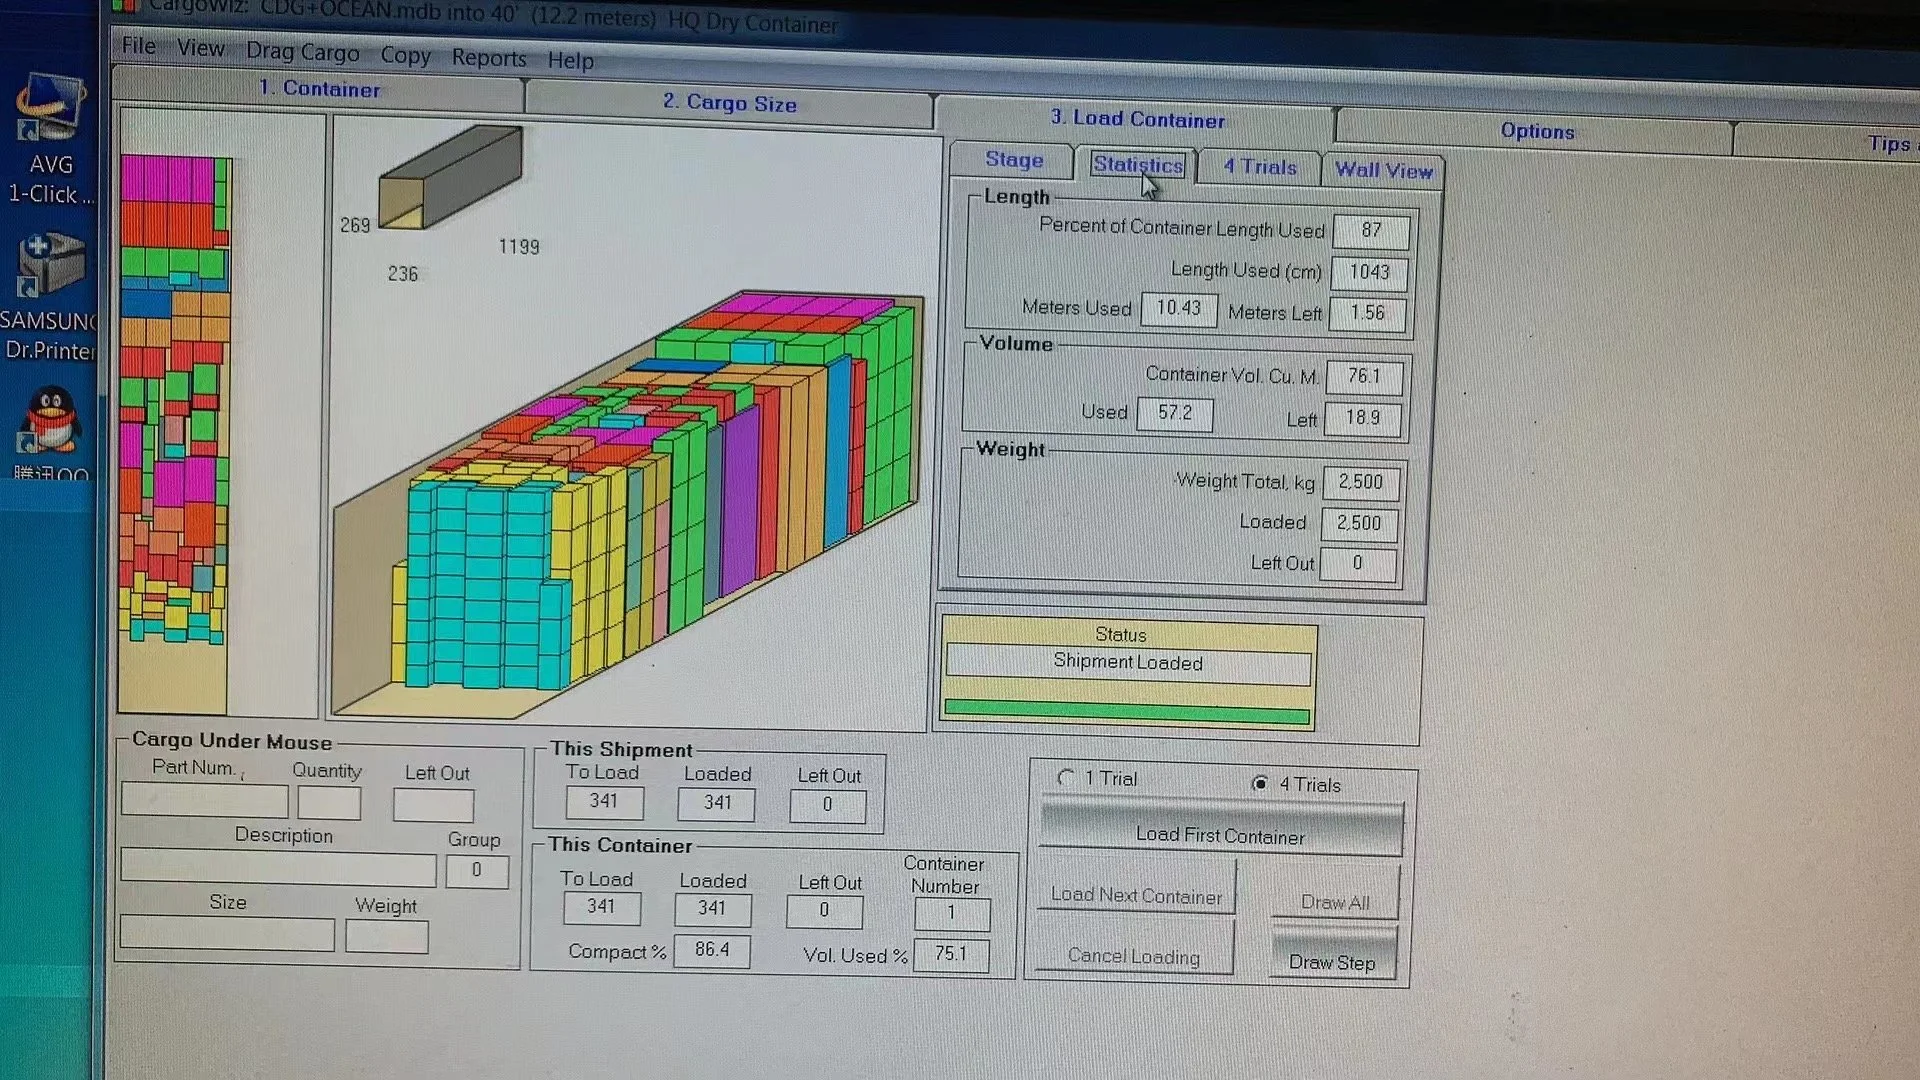
Task: Open the Drag Cargo menu
Action: [x=302, y=52]
